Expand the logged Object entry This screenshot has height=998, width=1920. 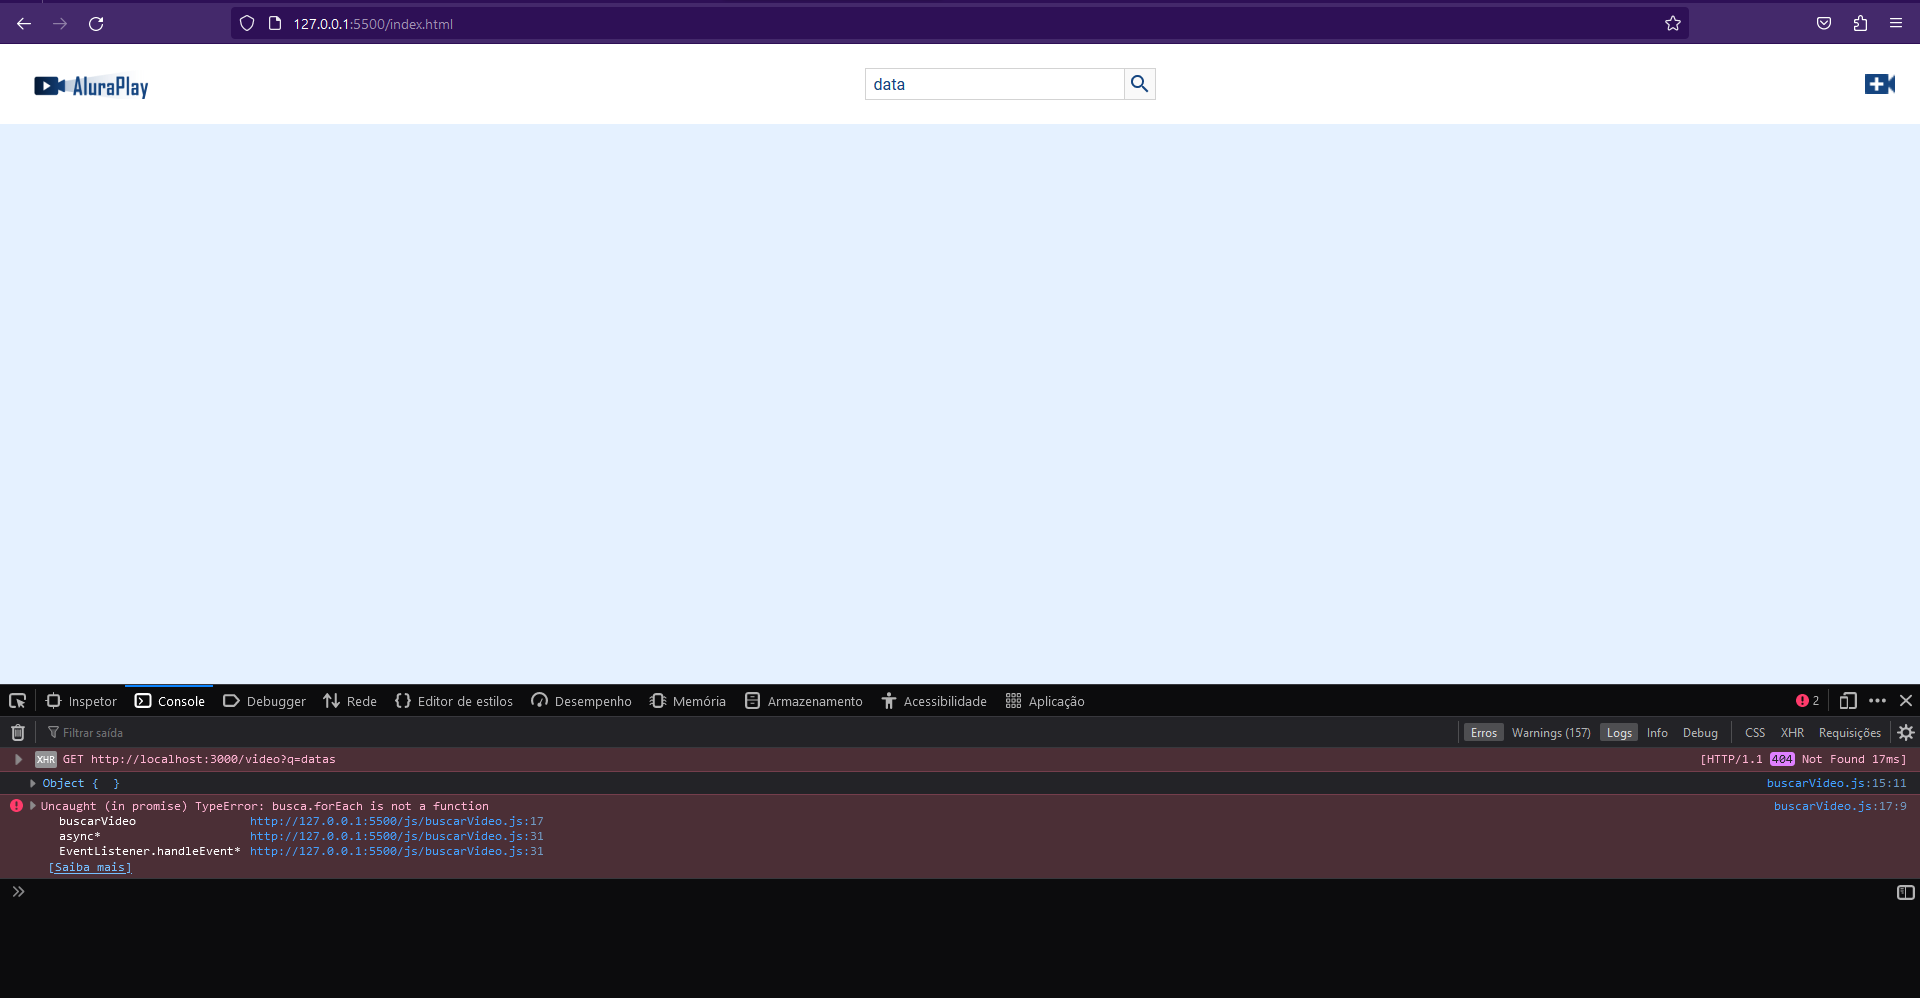[x=33, y=783]
